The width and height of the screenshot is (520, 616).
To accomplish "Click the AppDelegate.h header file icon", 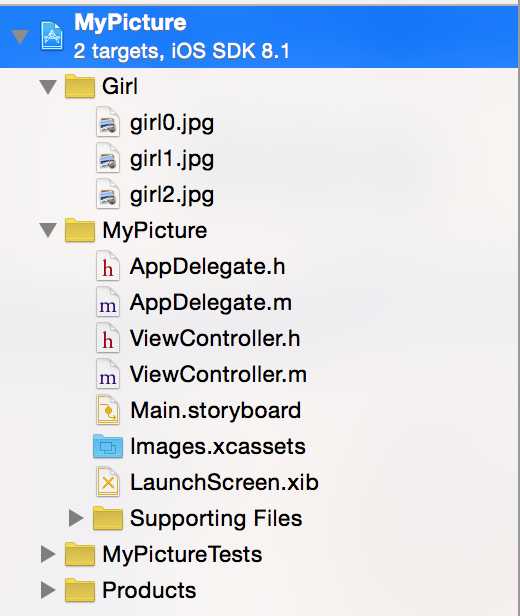I will pos(108,266).
